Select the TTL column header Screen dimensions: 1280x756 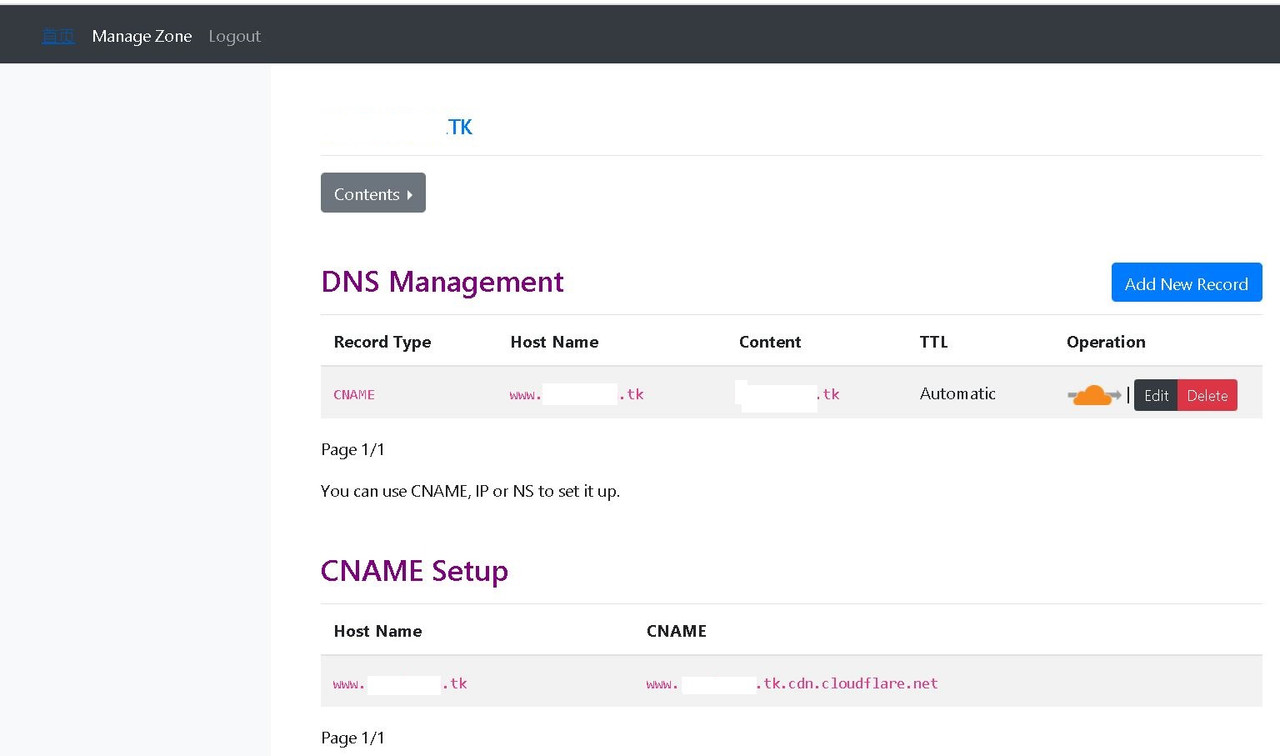[933, 342]
